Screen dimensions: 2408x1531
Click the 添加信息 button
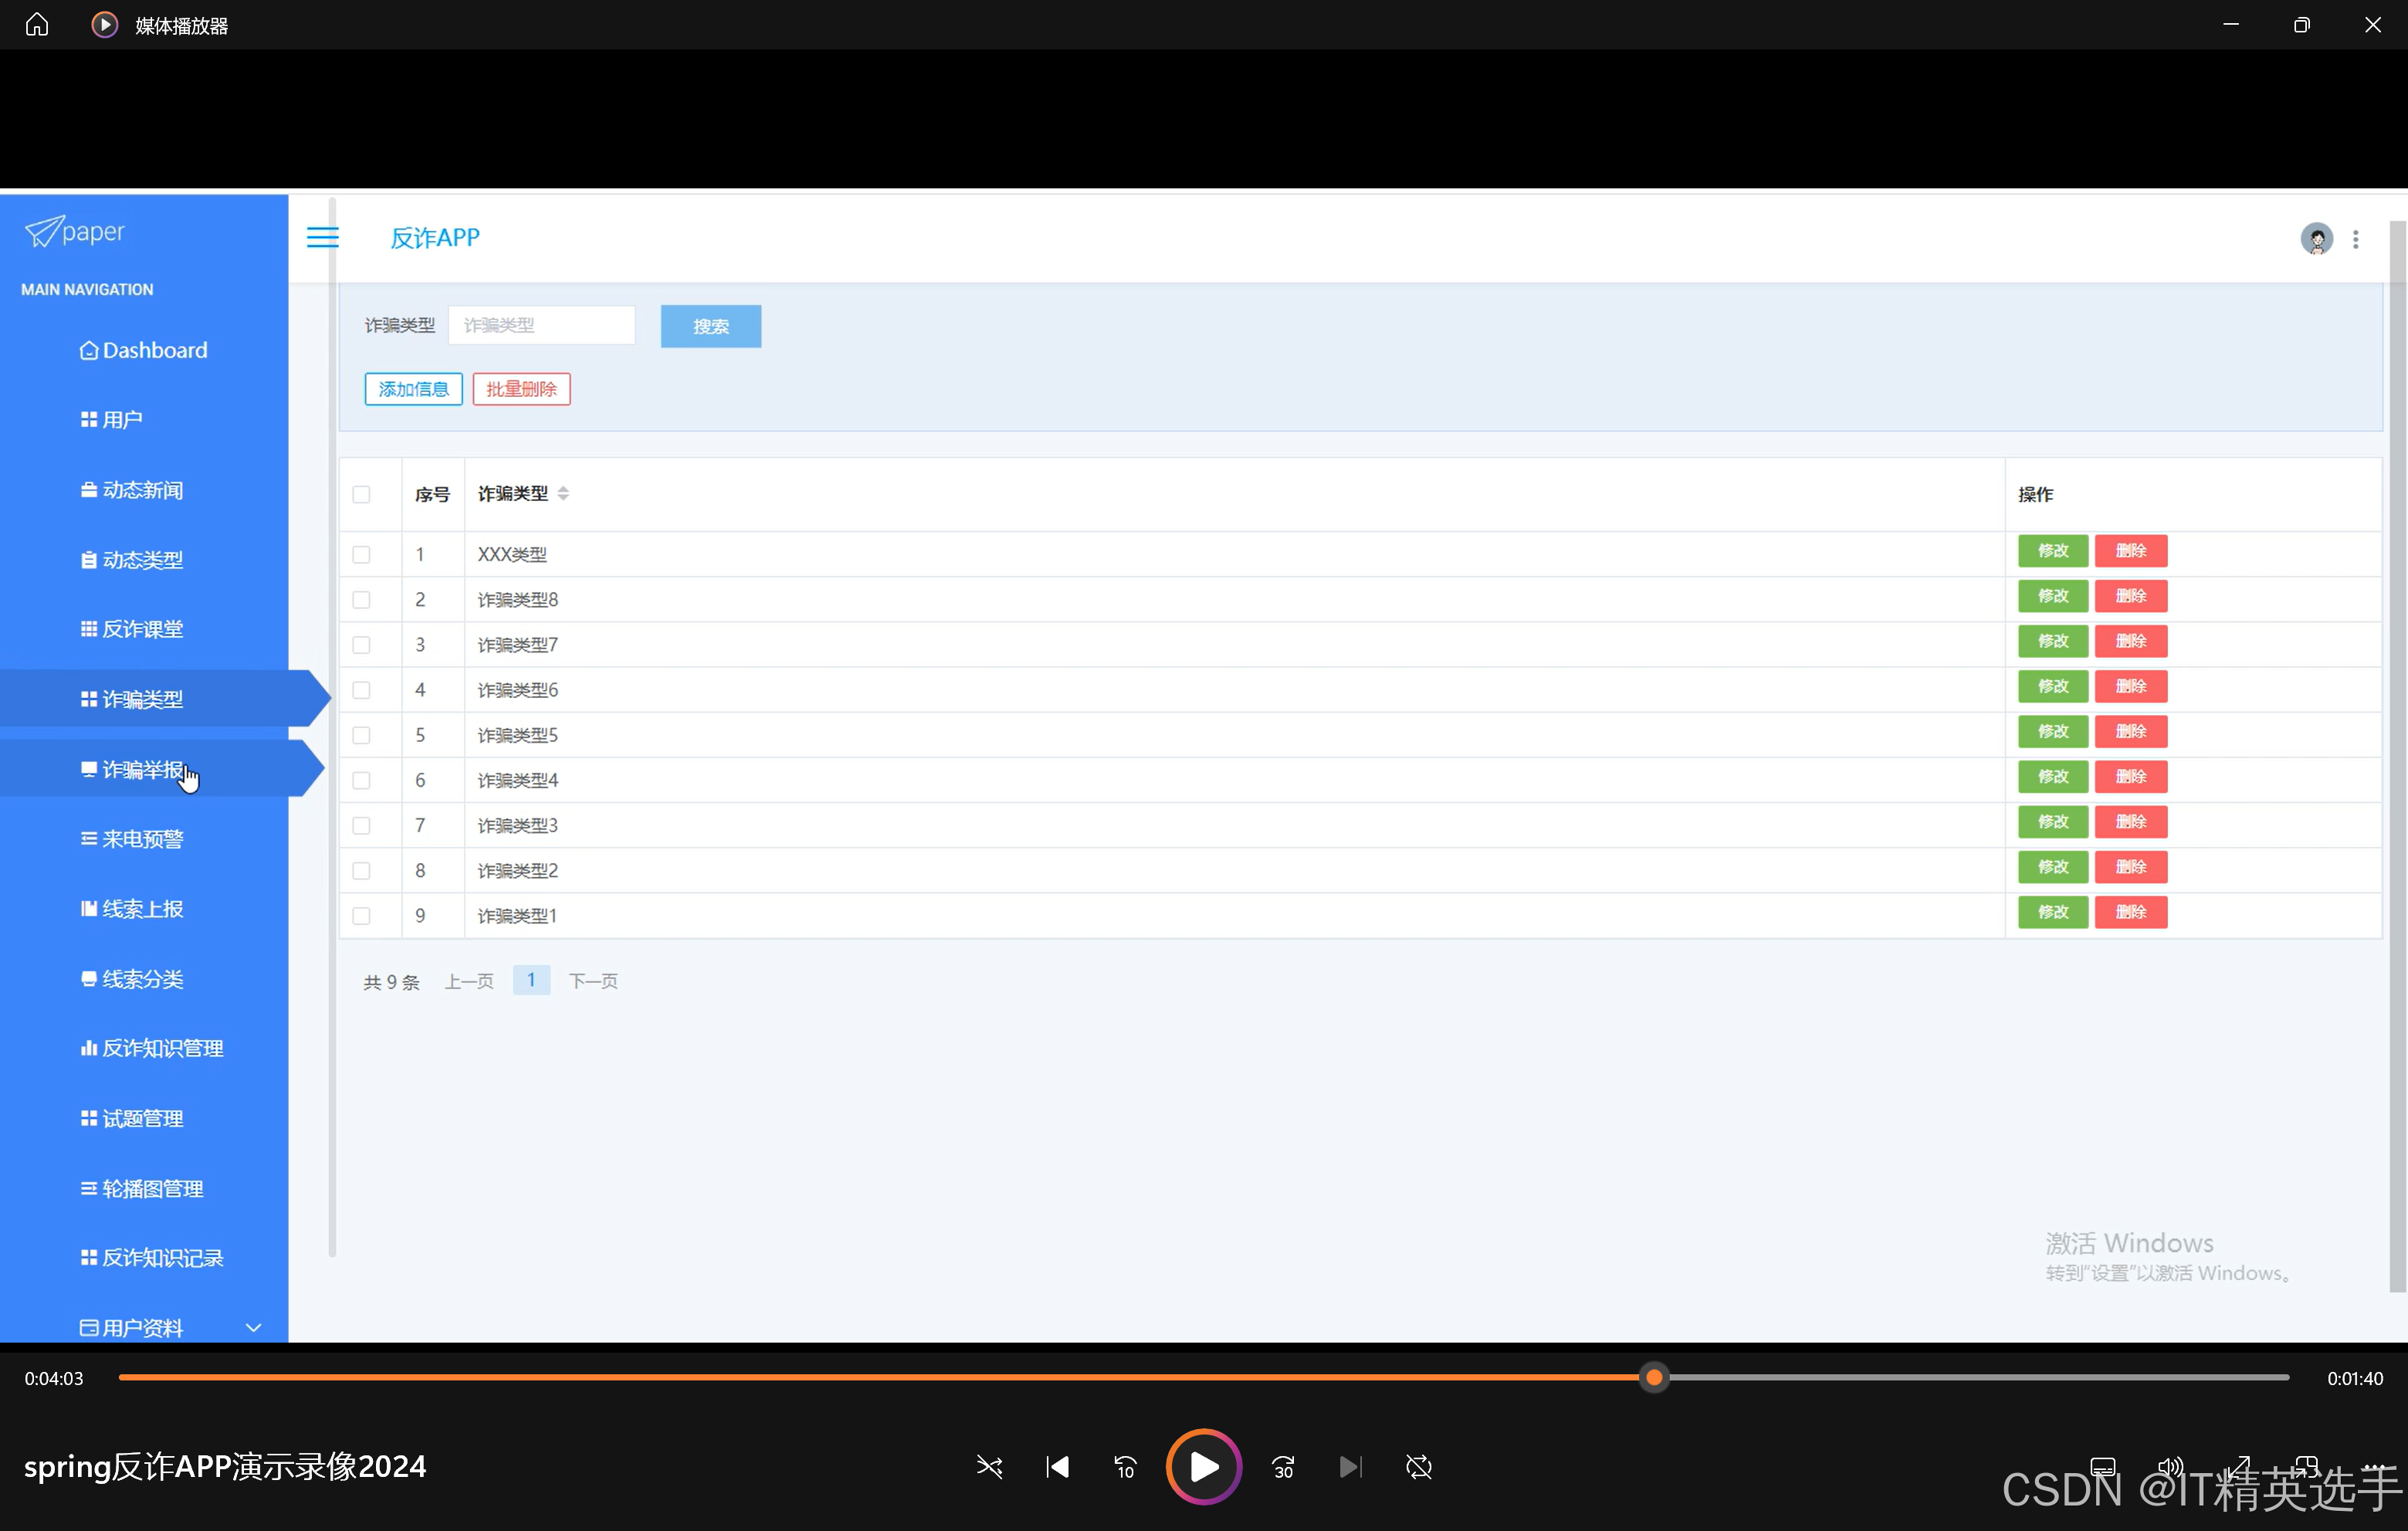click(x=413, y=389)
